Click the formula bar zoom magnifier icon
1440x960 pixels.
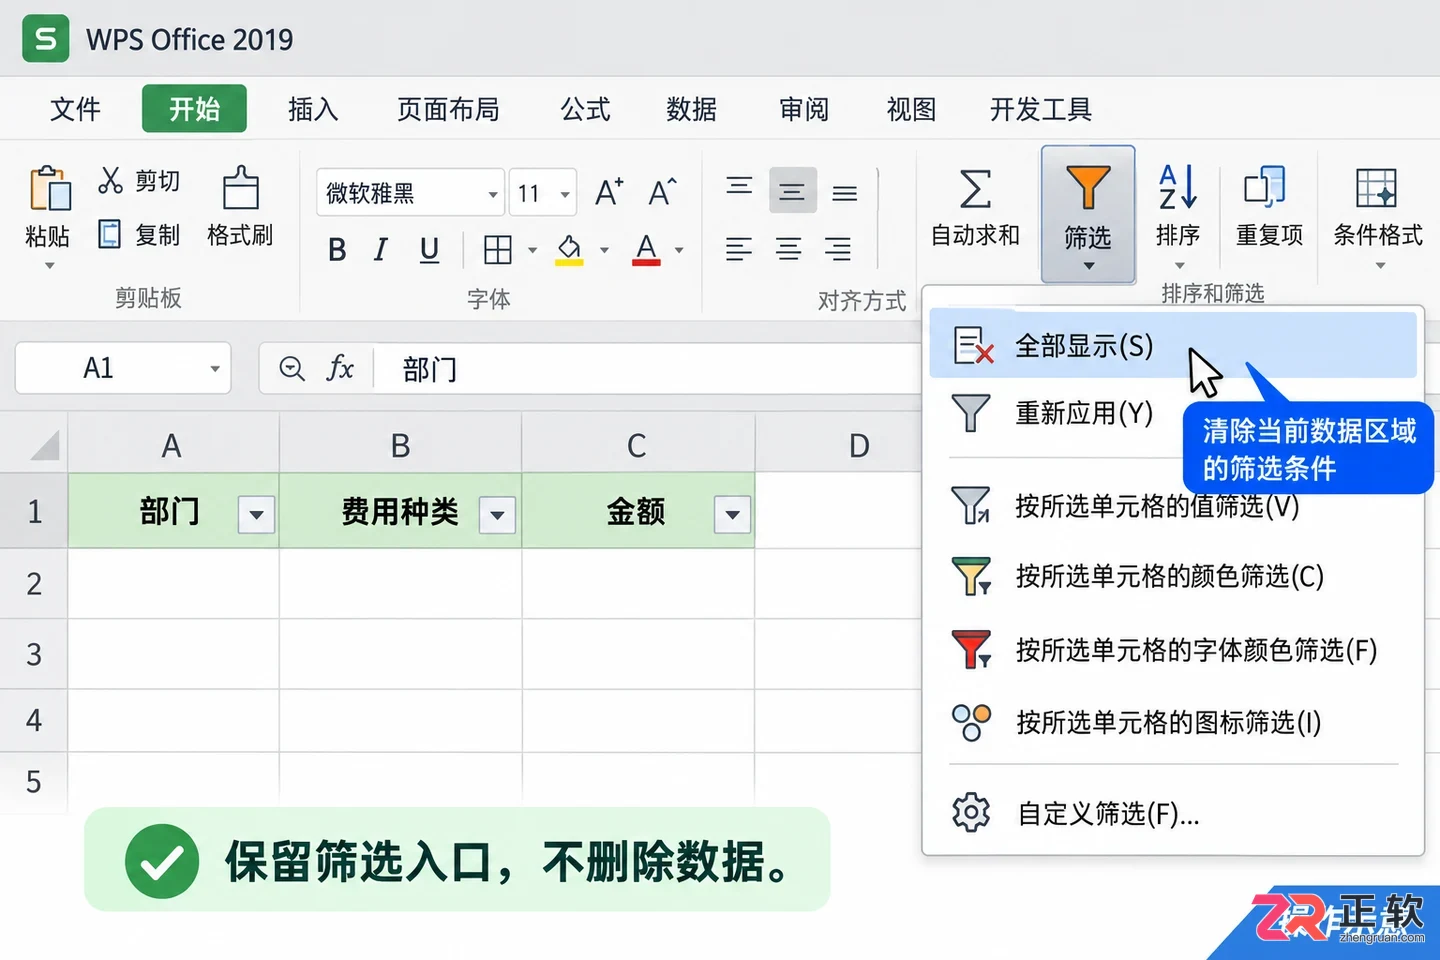pos(292,369)
